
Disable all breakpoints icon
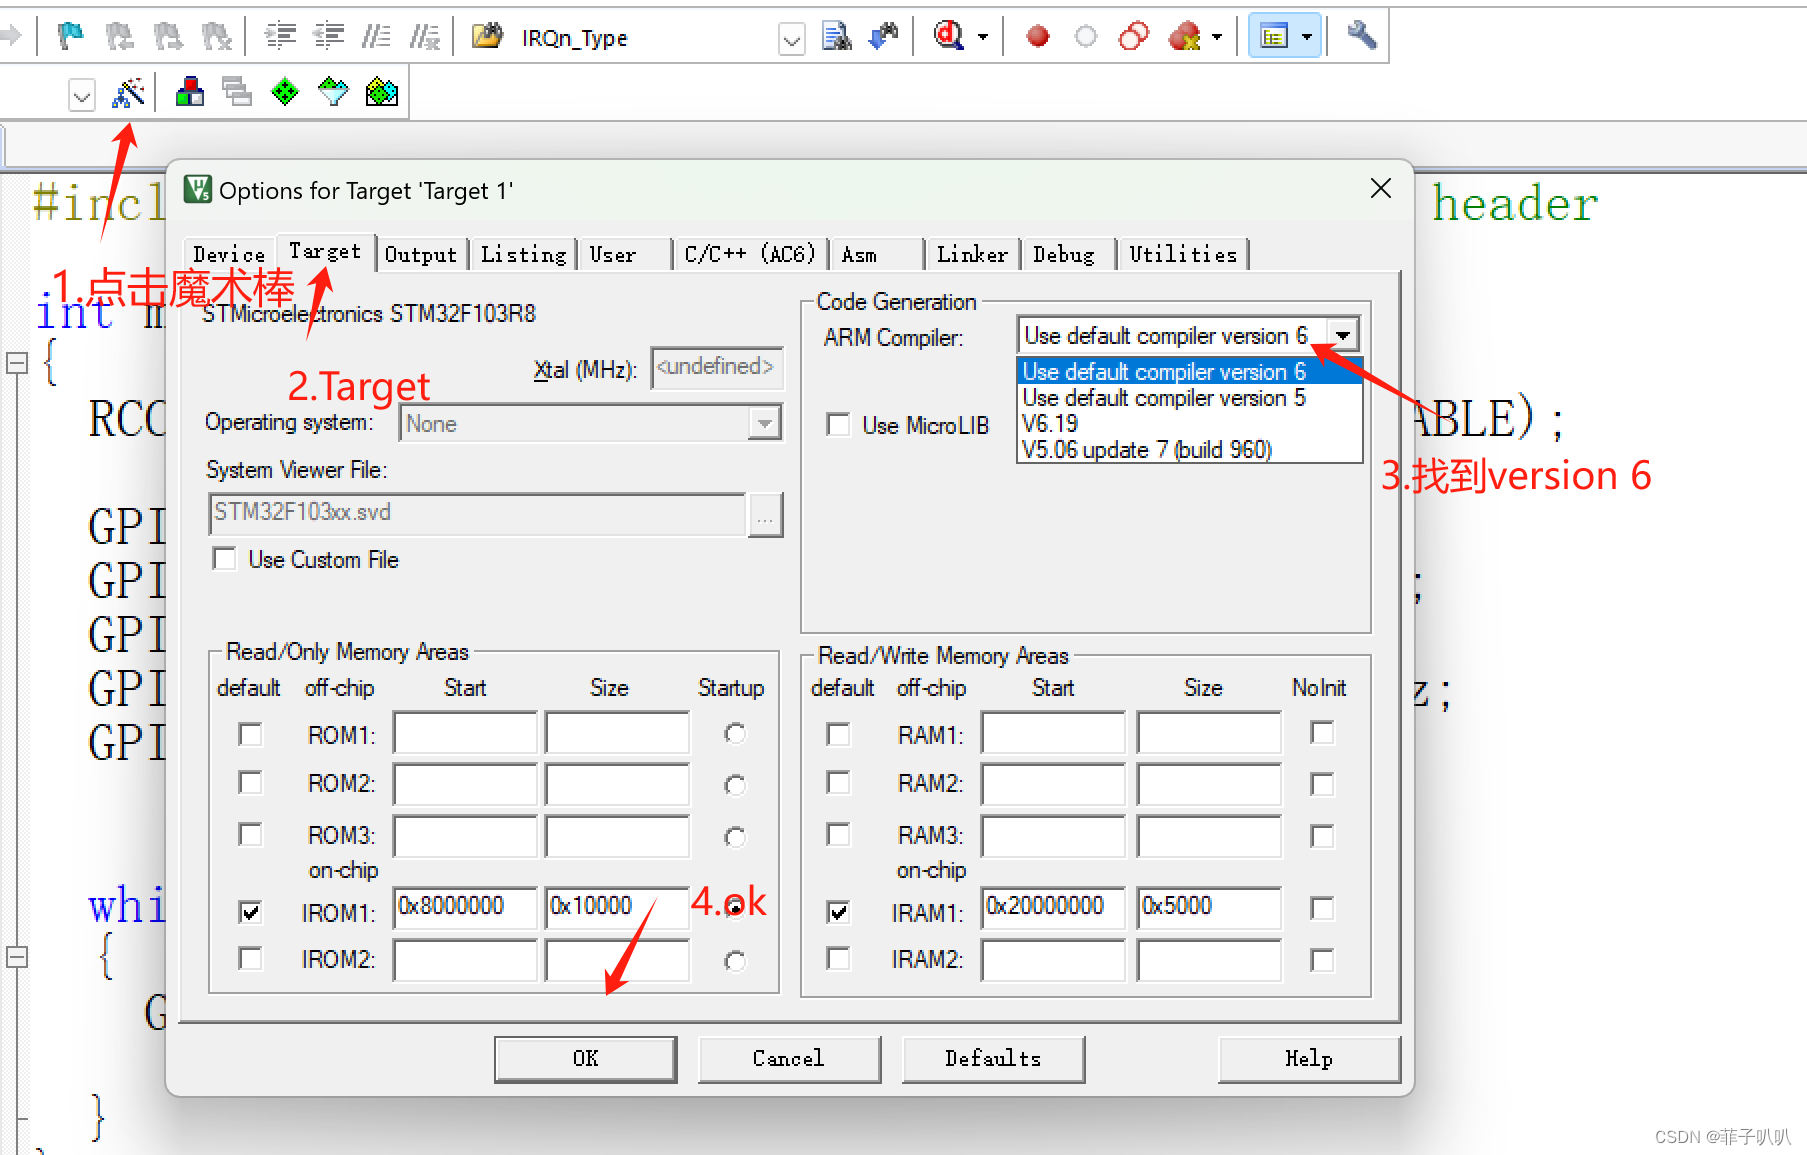pyautogui.click(x=1134, y=37)
